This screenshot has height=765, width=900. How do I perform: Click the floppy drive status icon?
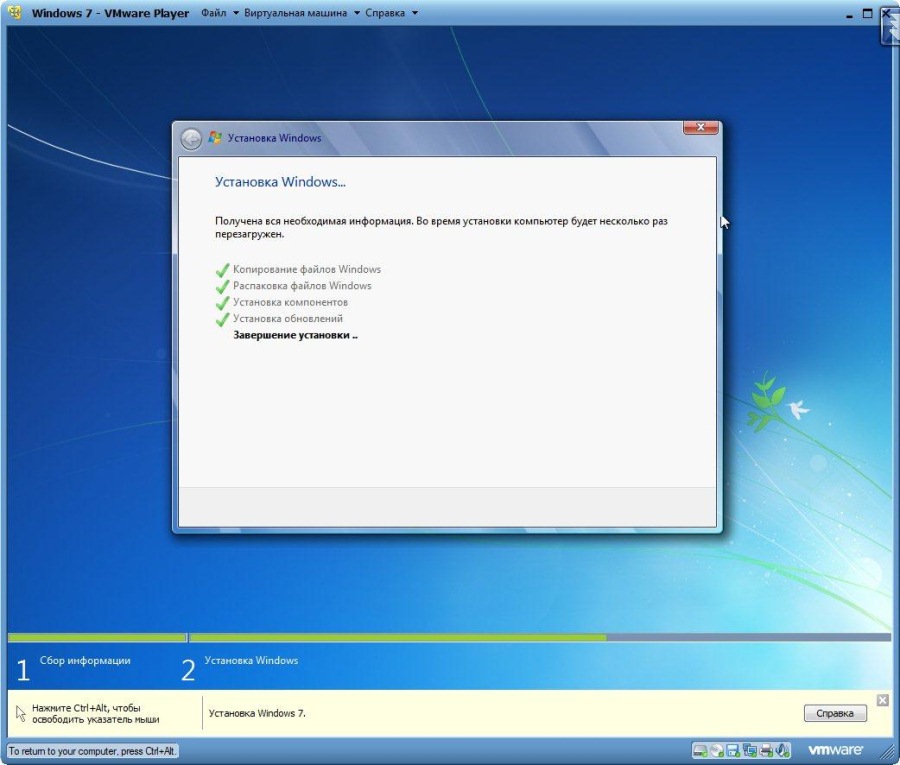click(733, 750)
